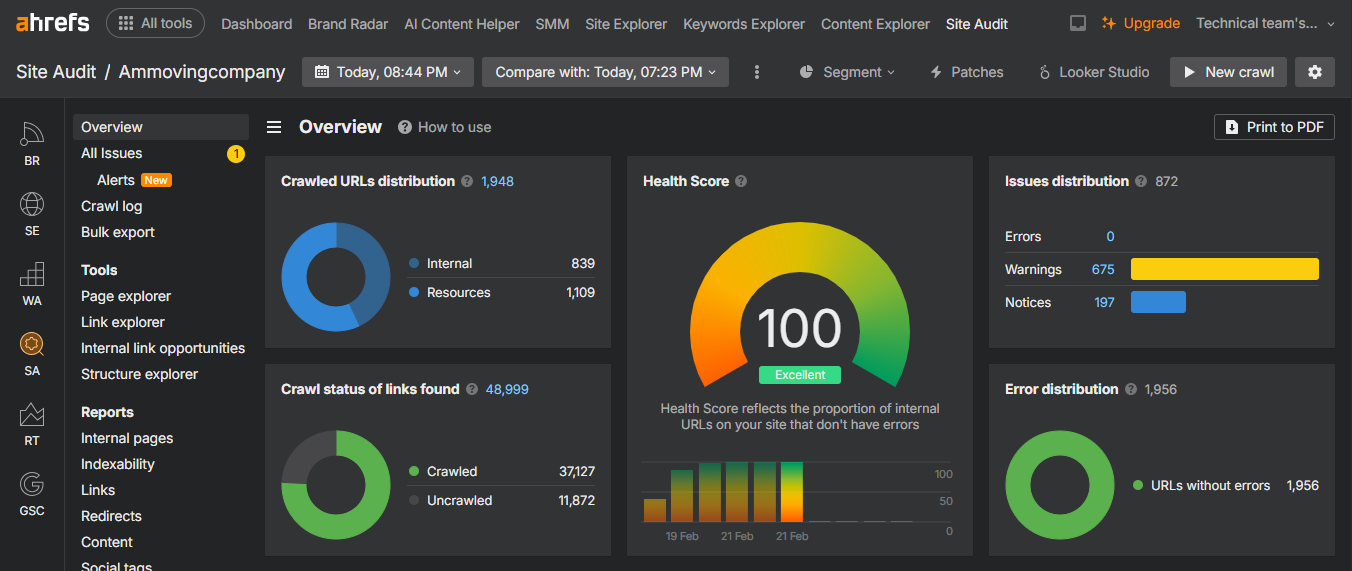Image resolution: width=1352 pixels, height=571 pixels.
Task: Open Content Explorer
Action: [x=876, y=24]
